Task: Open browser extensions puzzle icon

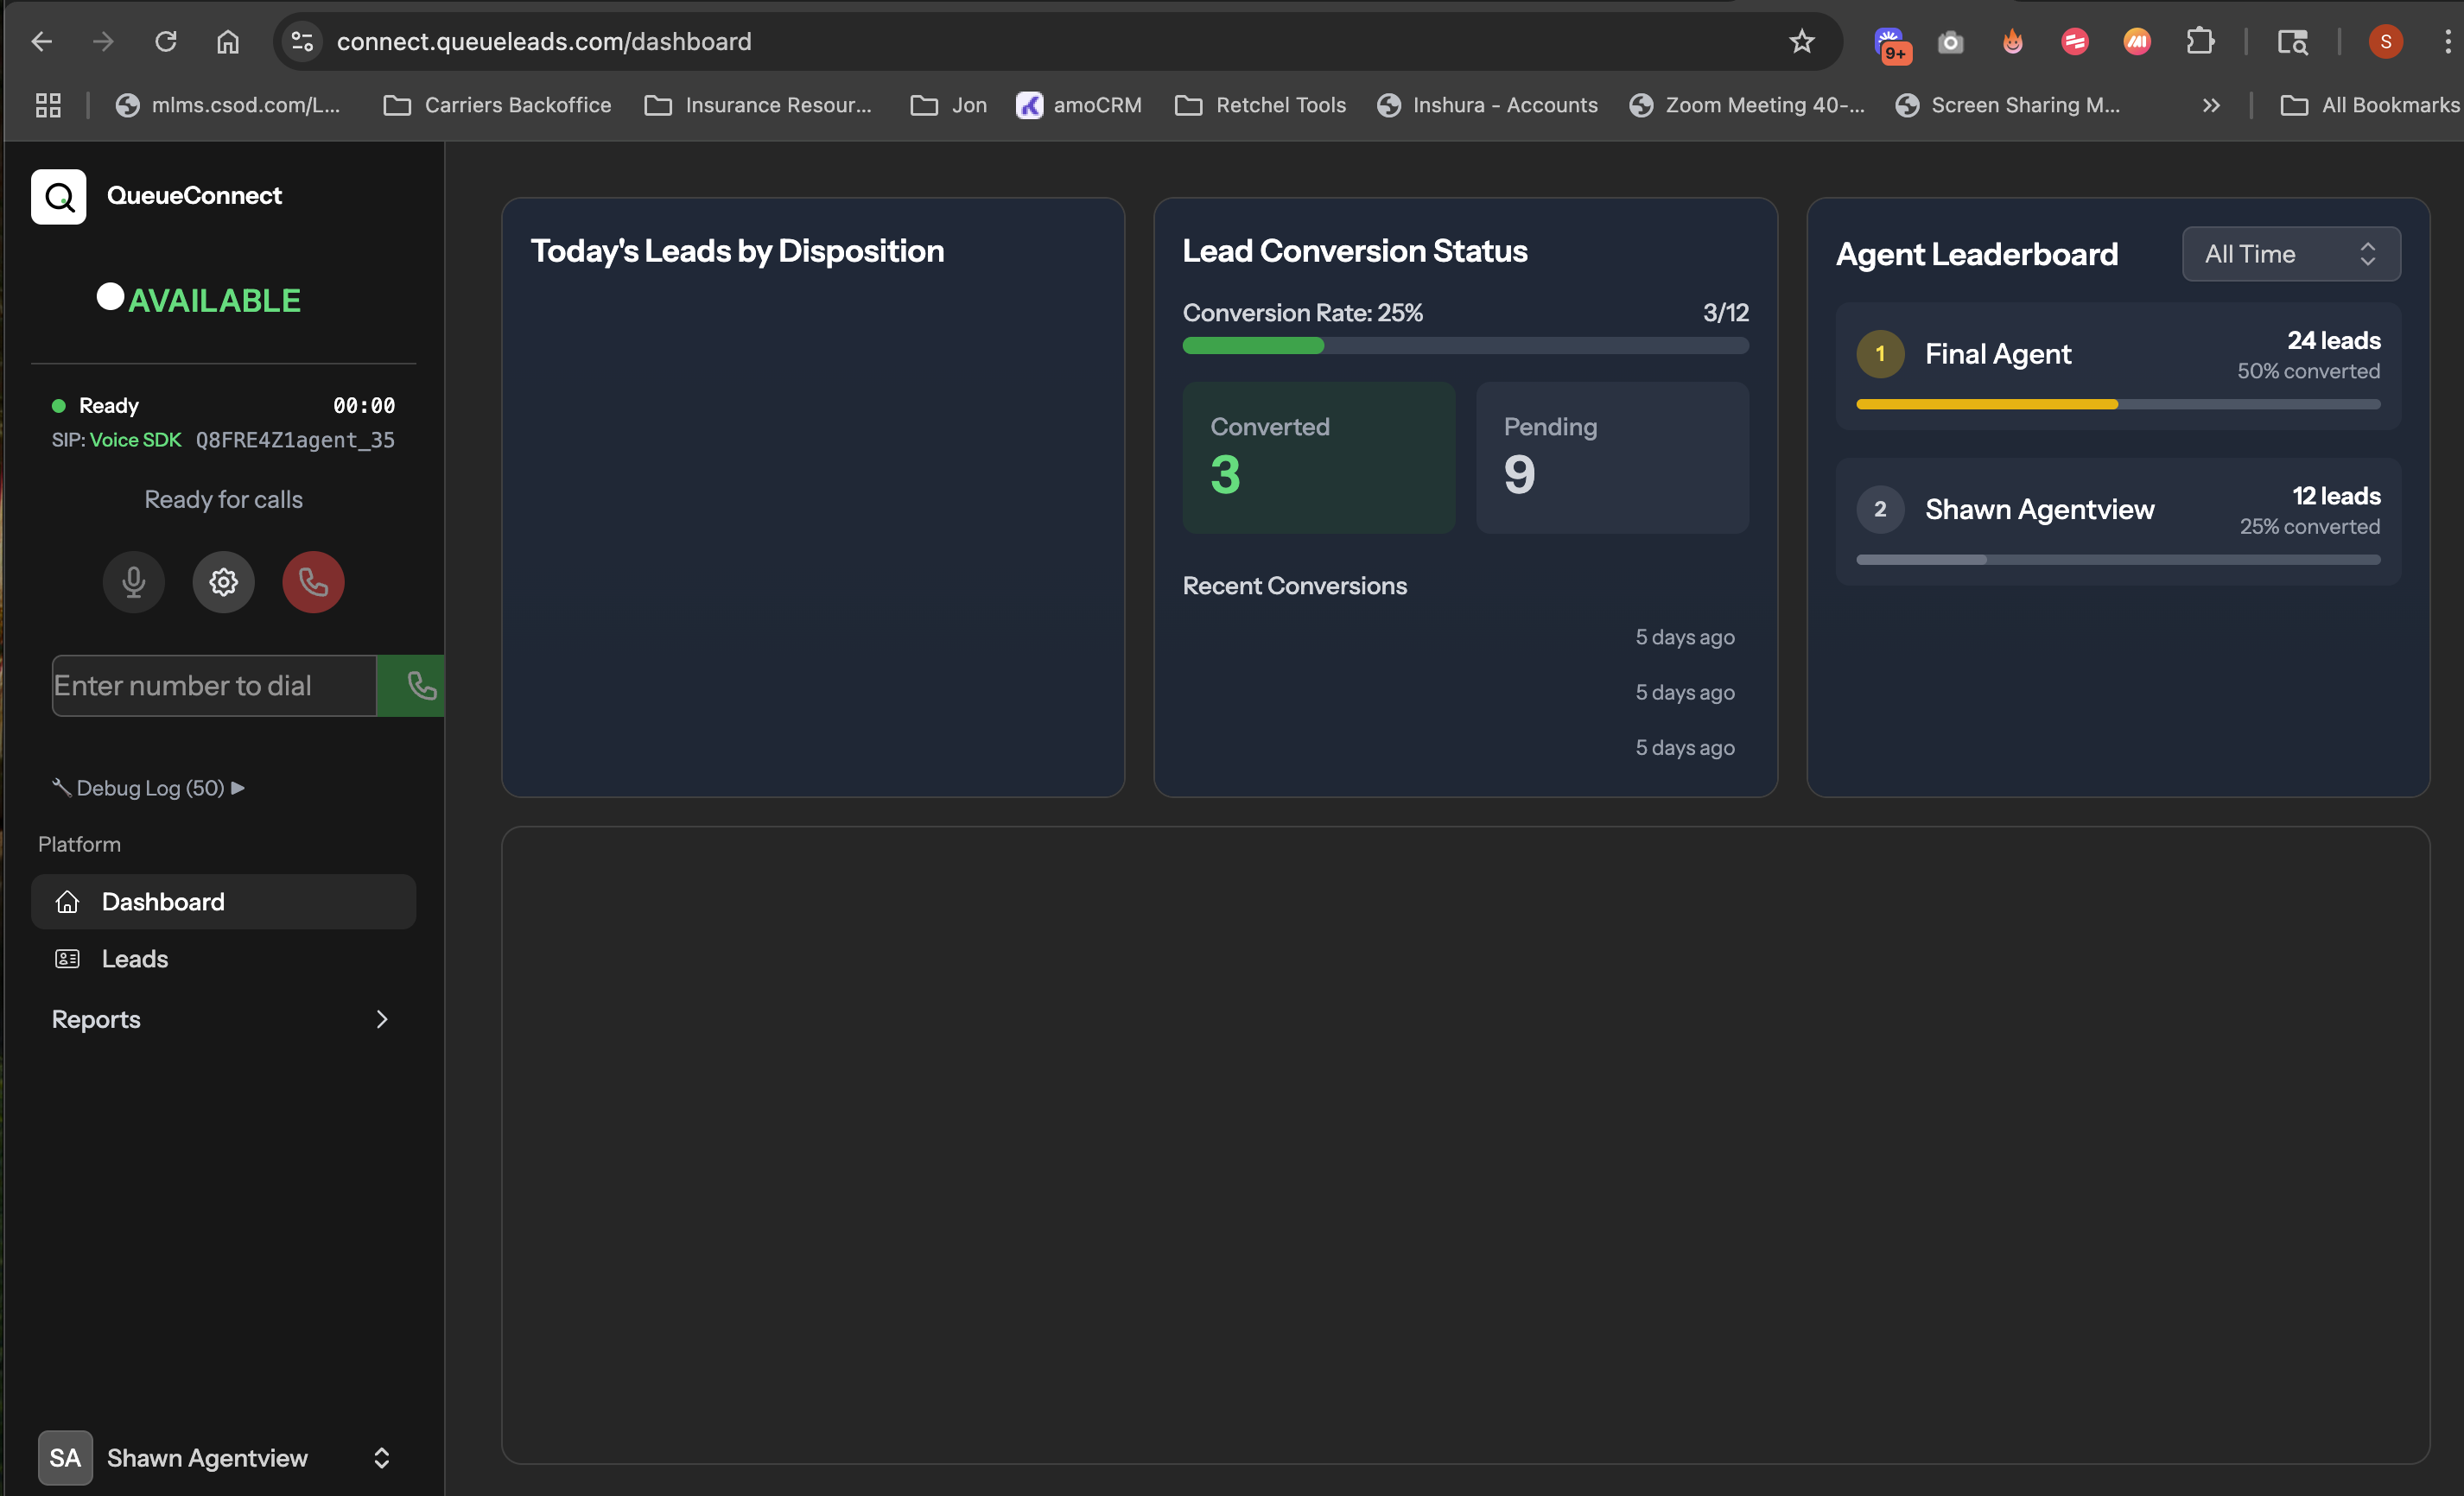Action: (2199, 41)
